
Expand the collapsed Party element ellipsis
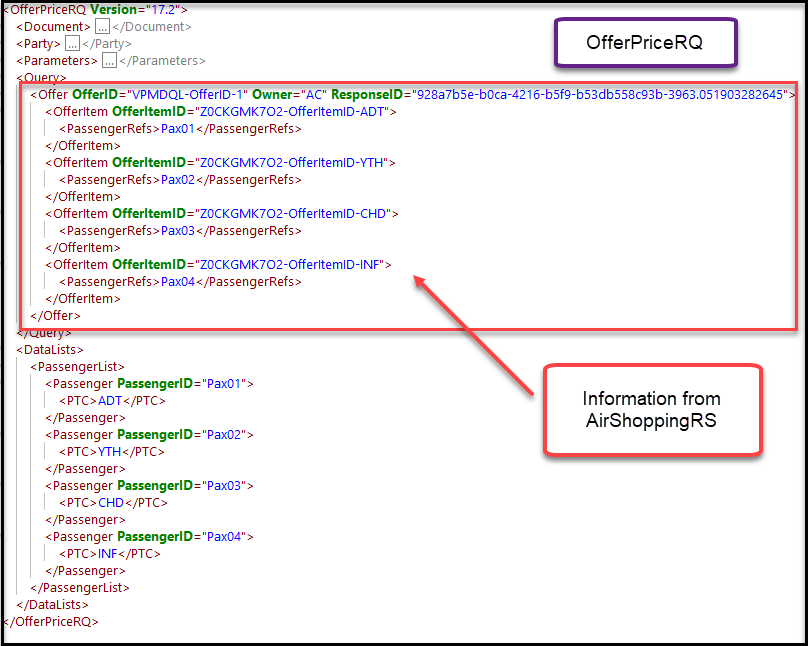coord(72,44)
